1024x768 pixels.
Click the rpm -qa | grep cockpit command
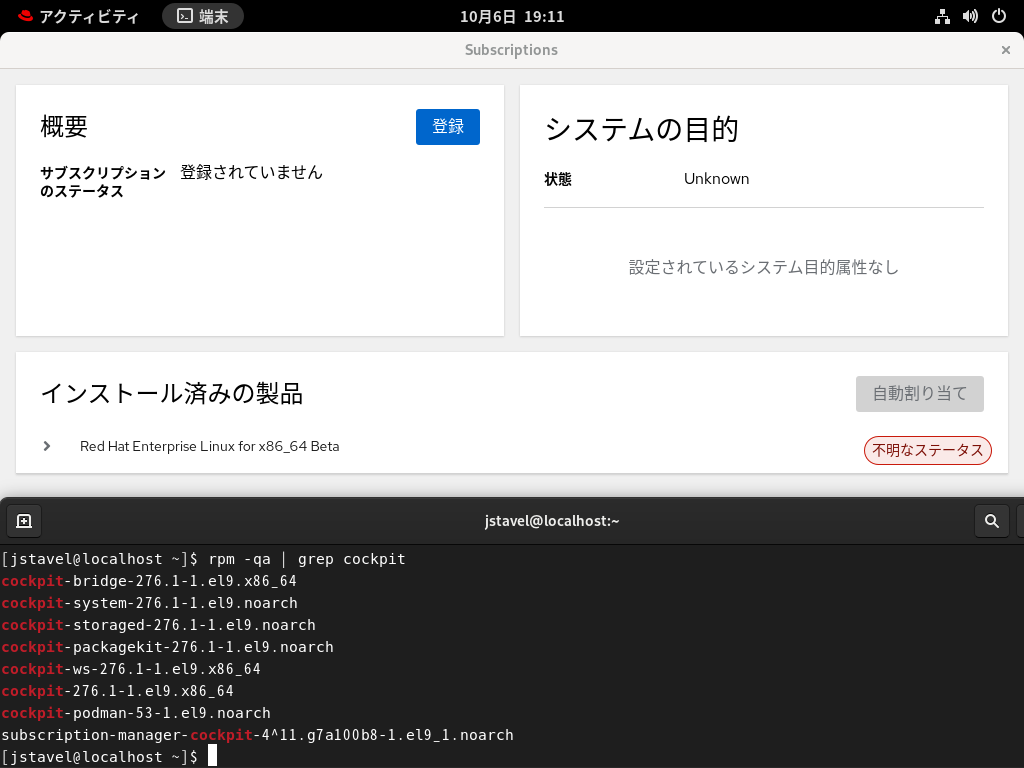[x=307, y=559]
